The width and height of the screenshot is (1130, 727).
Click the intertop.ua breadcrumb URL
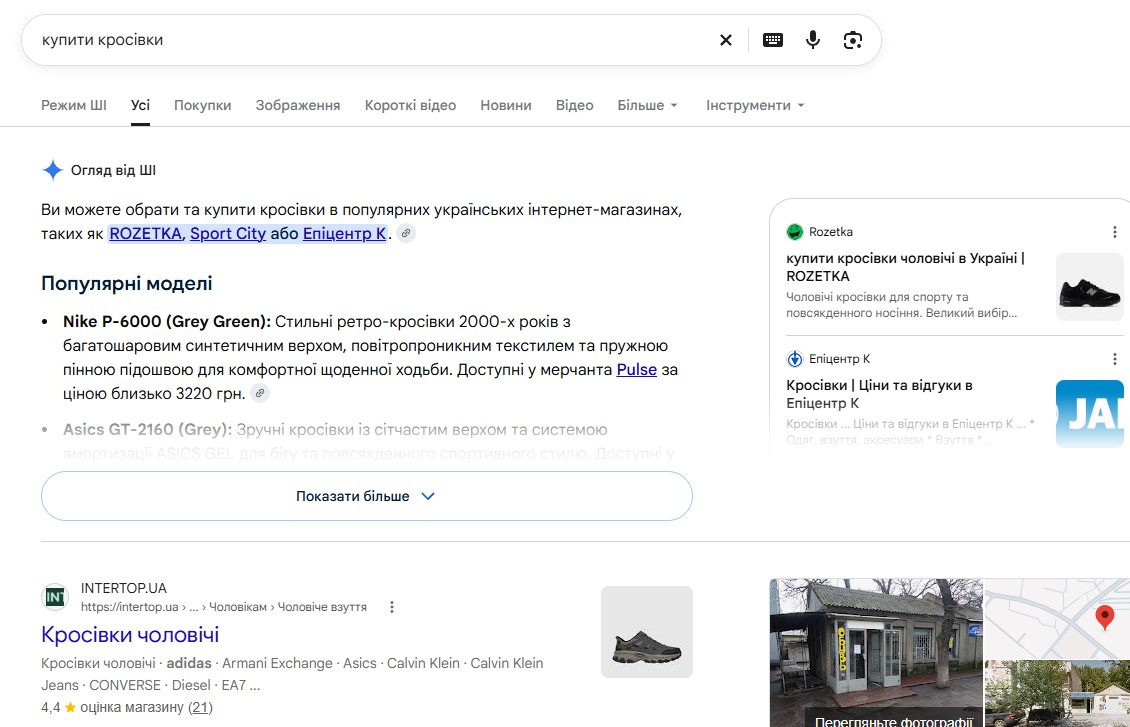pos(223,607)
